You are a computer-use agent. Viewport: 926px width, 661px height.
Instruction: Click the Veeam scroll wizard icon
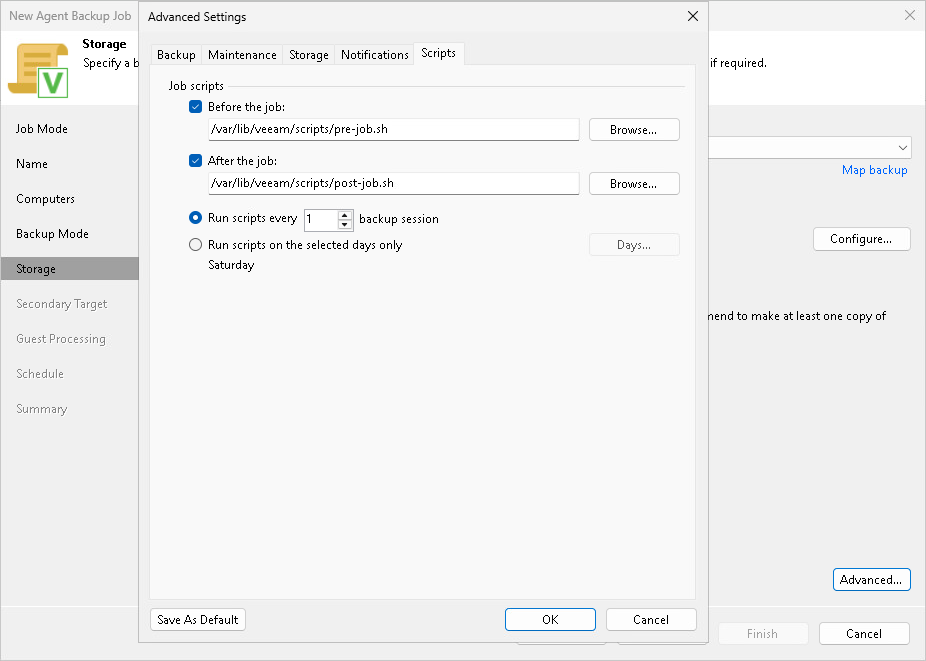tap(38, 70)
